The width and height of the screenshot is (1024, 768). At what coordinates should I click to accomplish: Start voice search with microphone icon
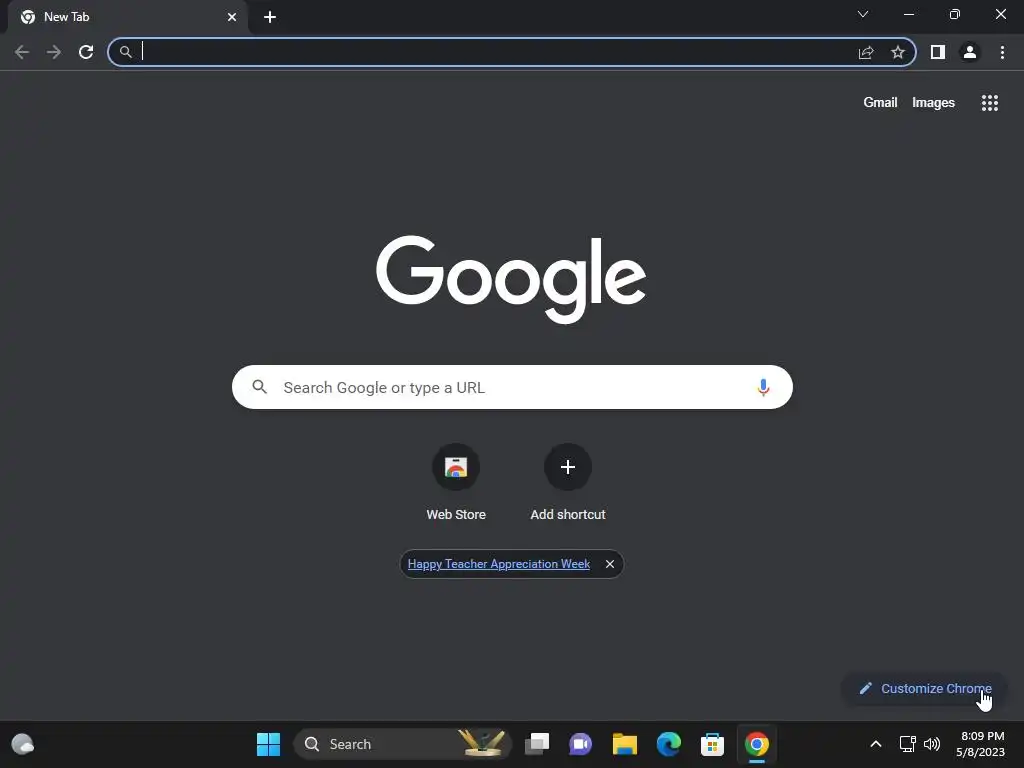point(763,387)
